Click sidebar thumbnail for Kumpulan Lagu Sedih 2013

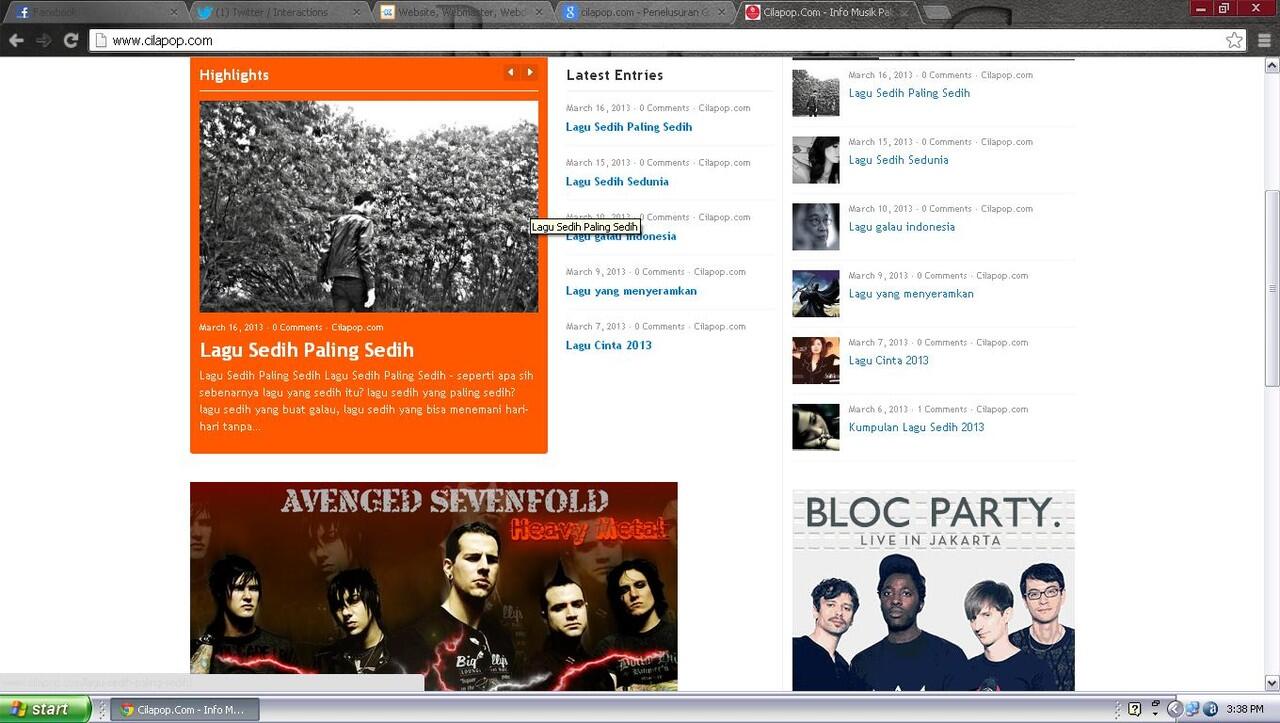click(x=816, y=427)
